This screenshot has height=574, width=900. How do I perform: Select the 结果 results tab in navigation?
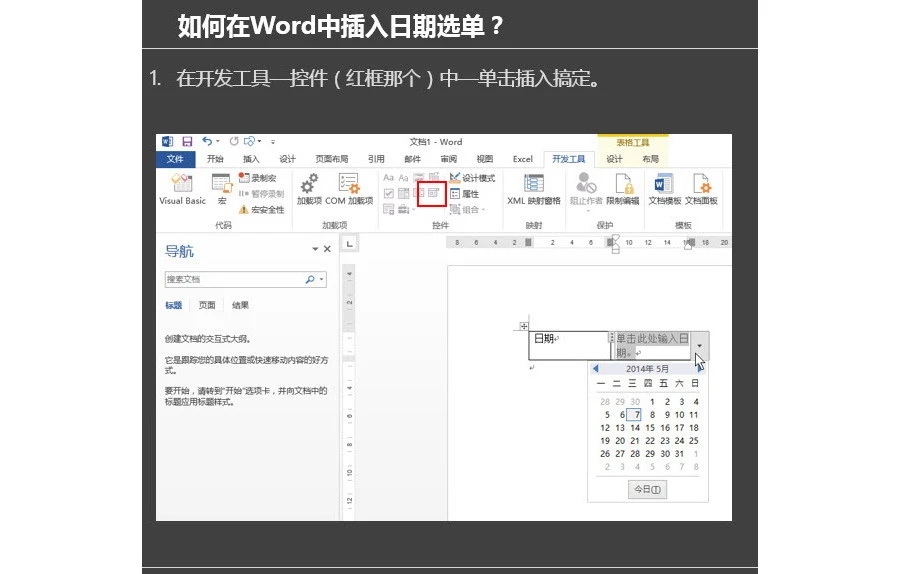[x=240, y=305]
